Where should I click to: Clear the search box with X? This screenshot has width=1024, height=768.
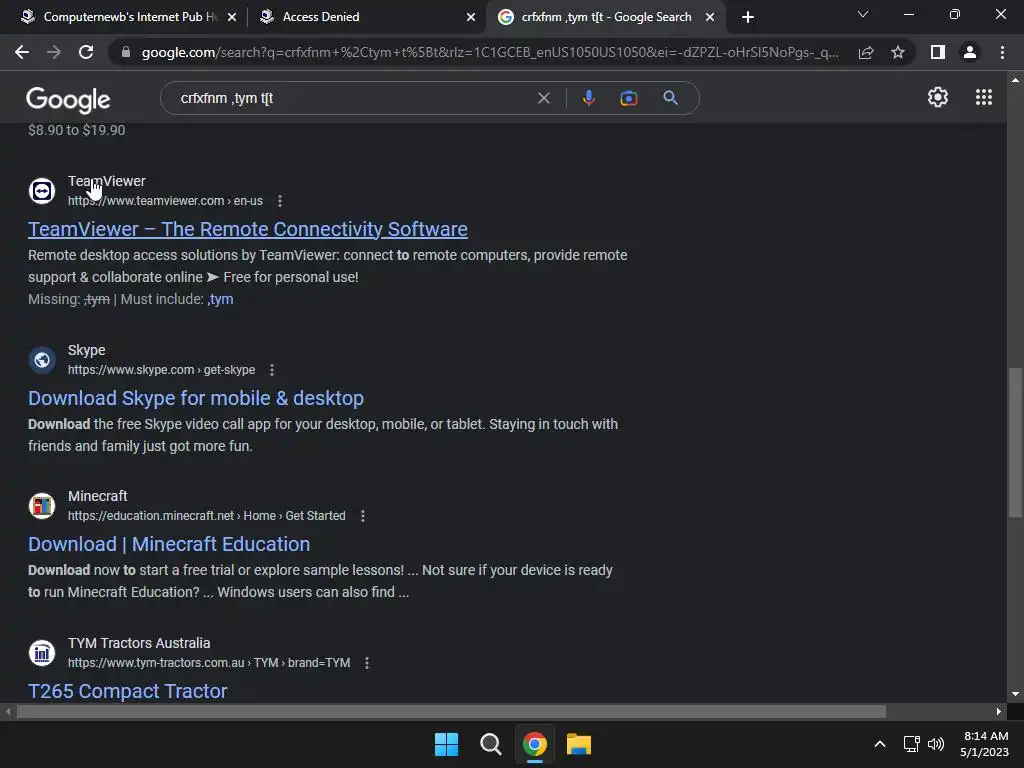click(x=543, y=98)
